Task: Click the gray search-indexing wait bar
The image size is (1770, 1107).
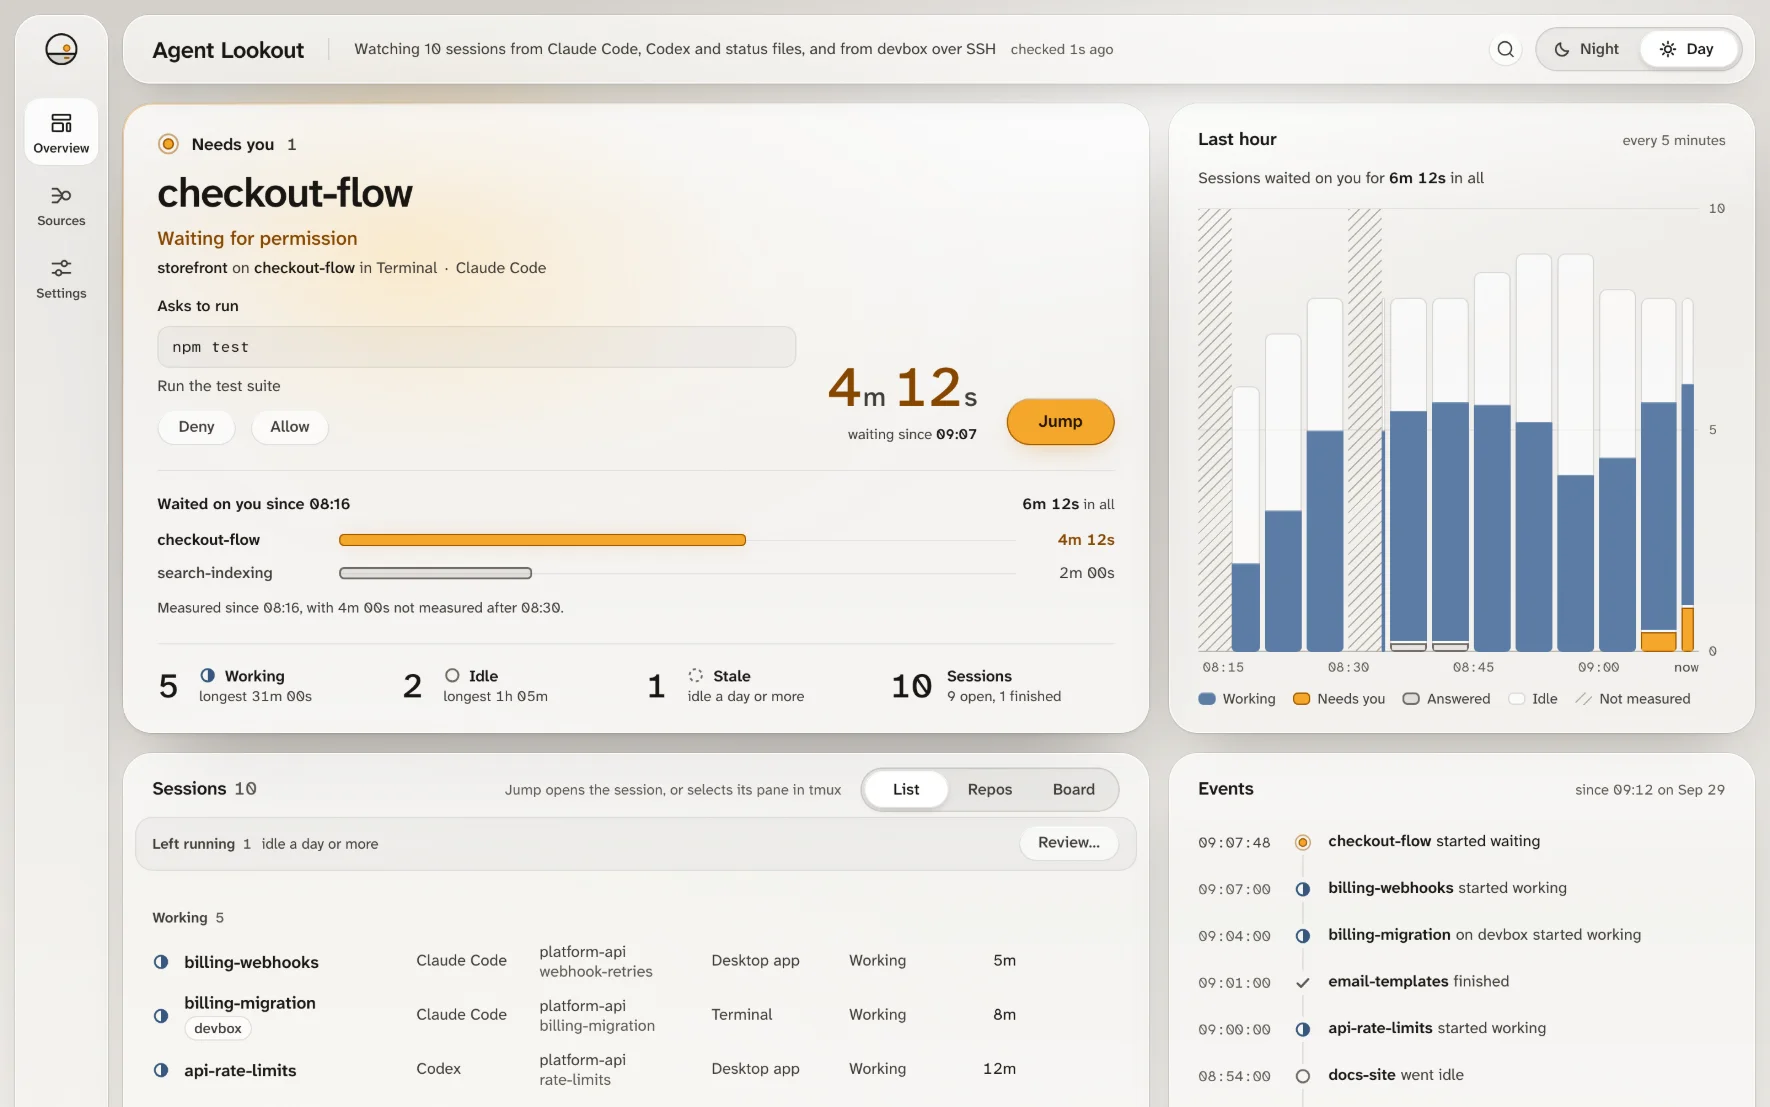Action: (x=435, y=574)
